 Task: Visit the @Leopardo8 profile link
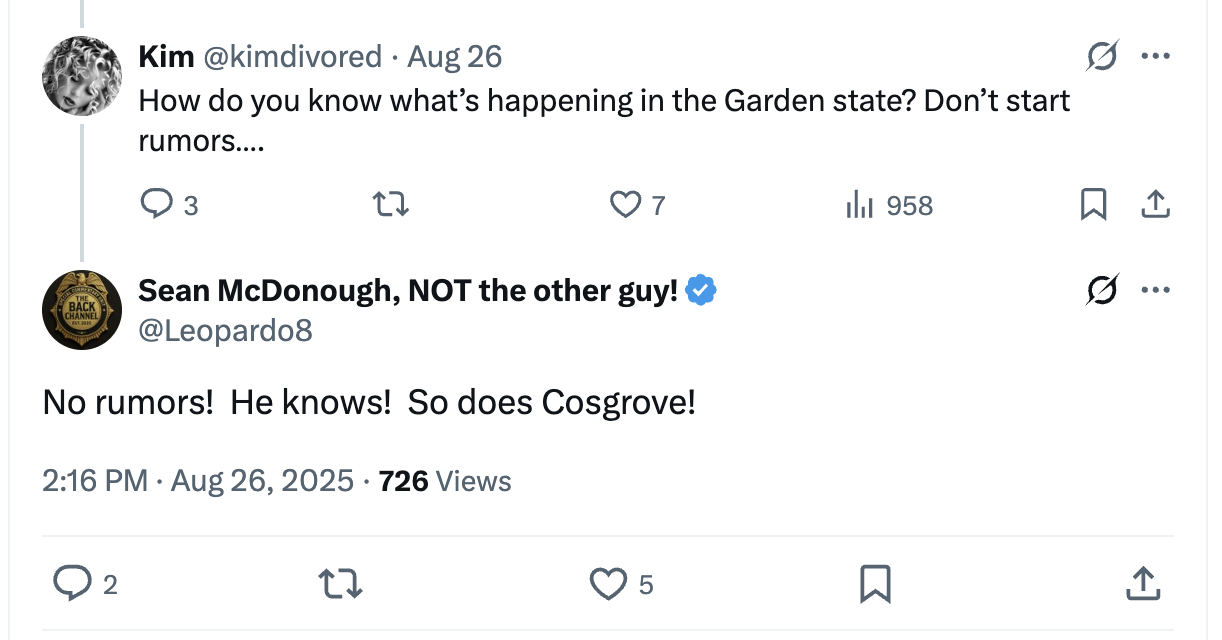(x=225, y=329)
